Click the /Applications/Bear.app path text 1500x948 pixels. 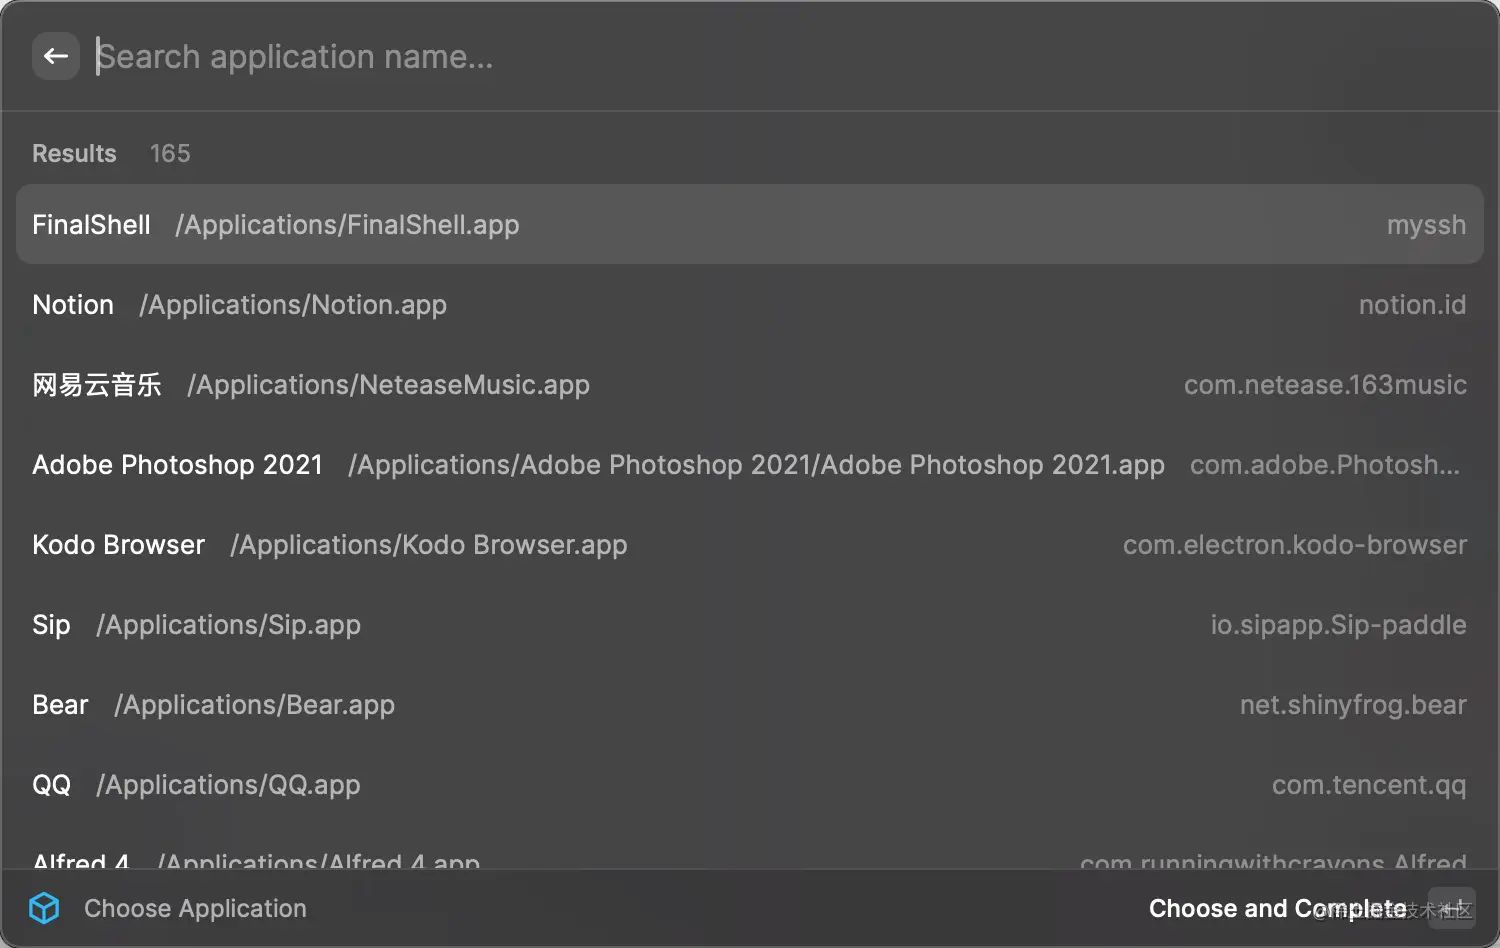click(x=254, y=705)
